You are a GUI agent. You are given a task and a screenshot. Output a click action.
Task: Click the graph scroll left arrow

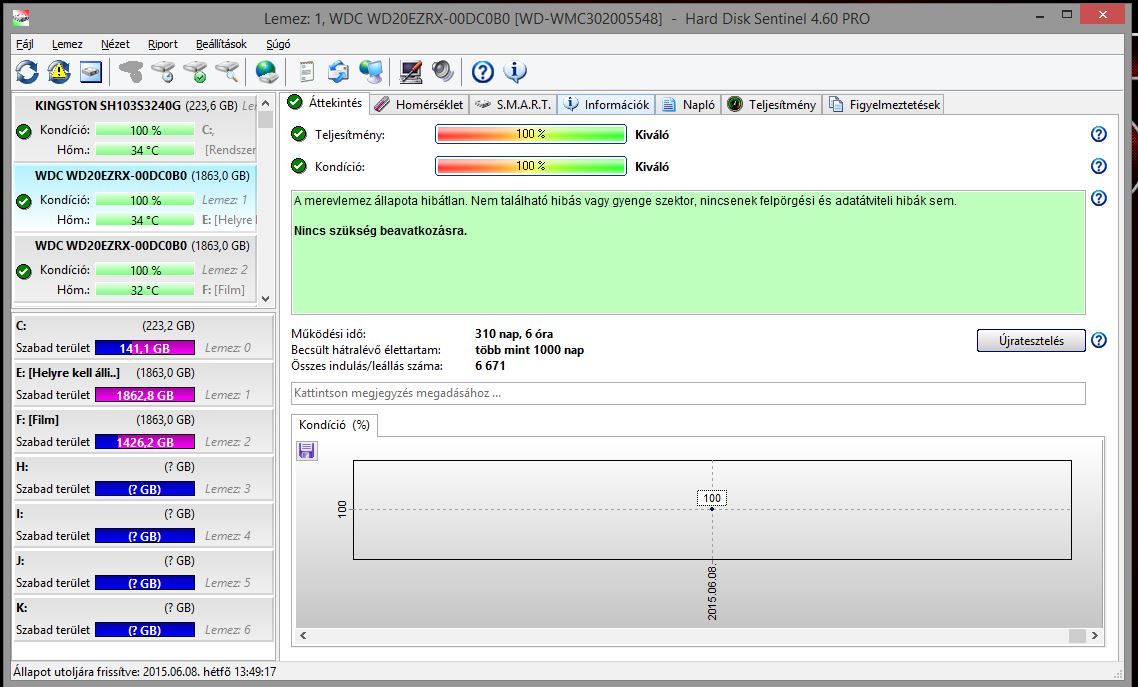click(x=303, y=635)
